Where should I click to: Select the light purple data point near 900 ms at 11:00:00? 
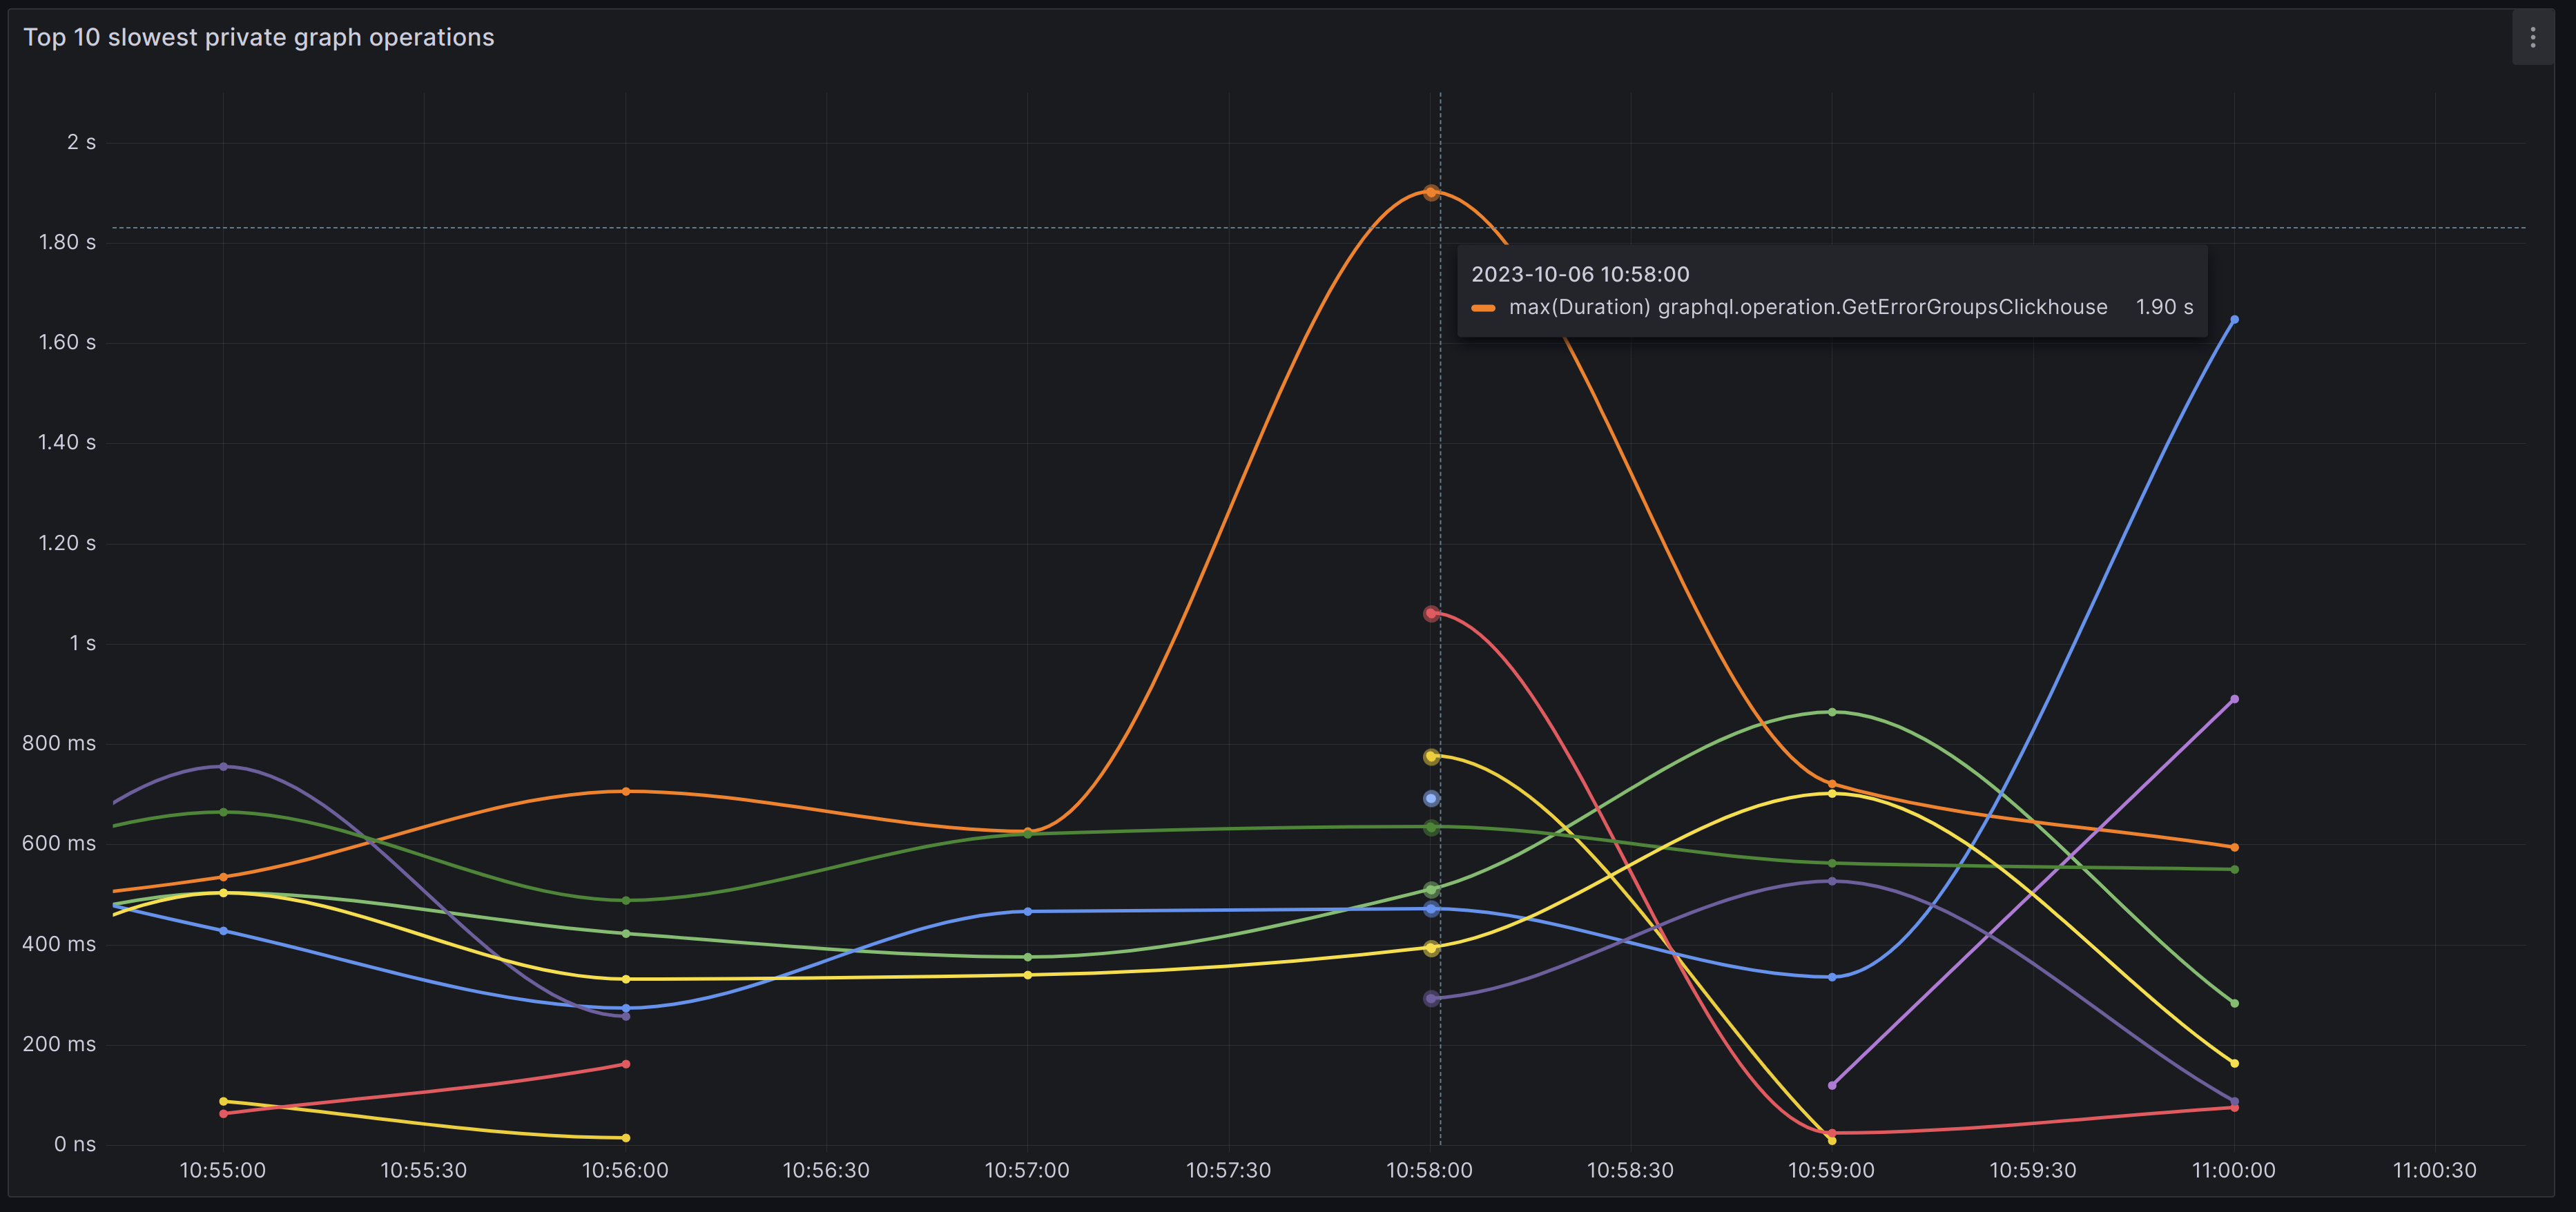(2234, 699)
